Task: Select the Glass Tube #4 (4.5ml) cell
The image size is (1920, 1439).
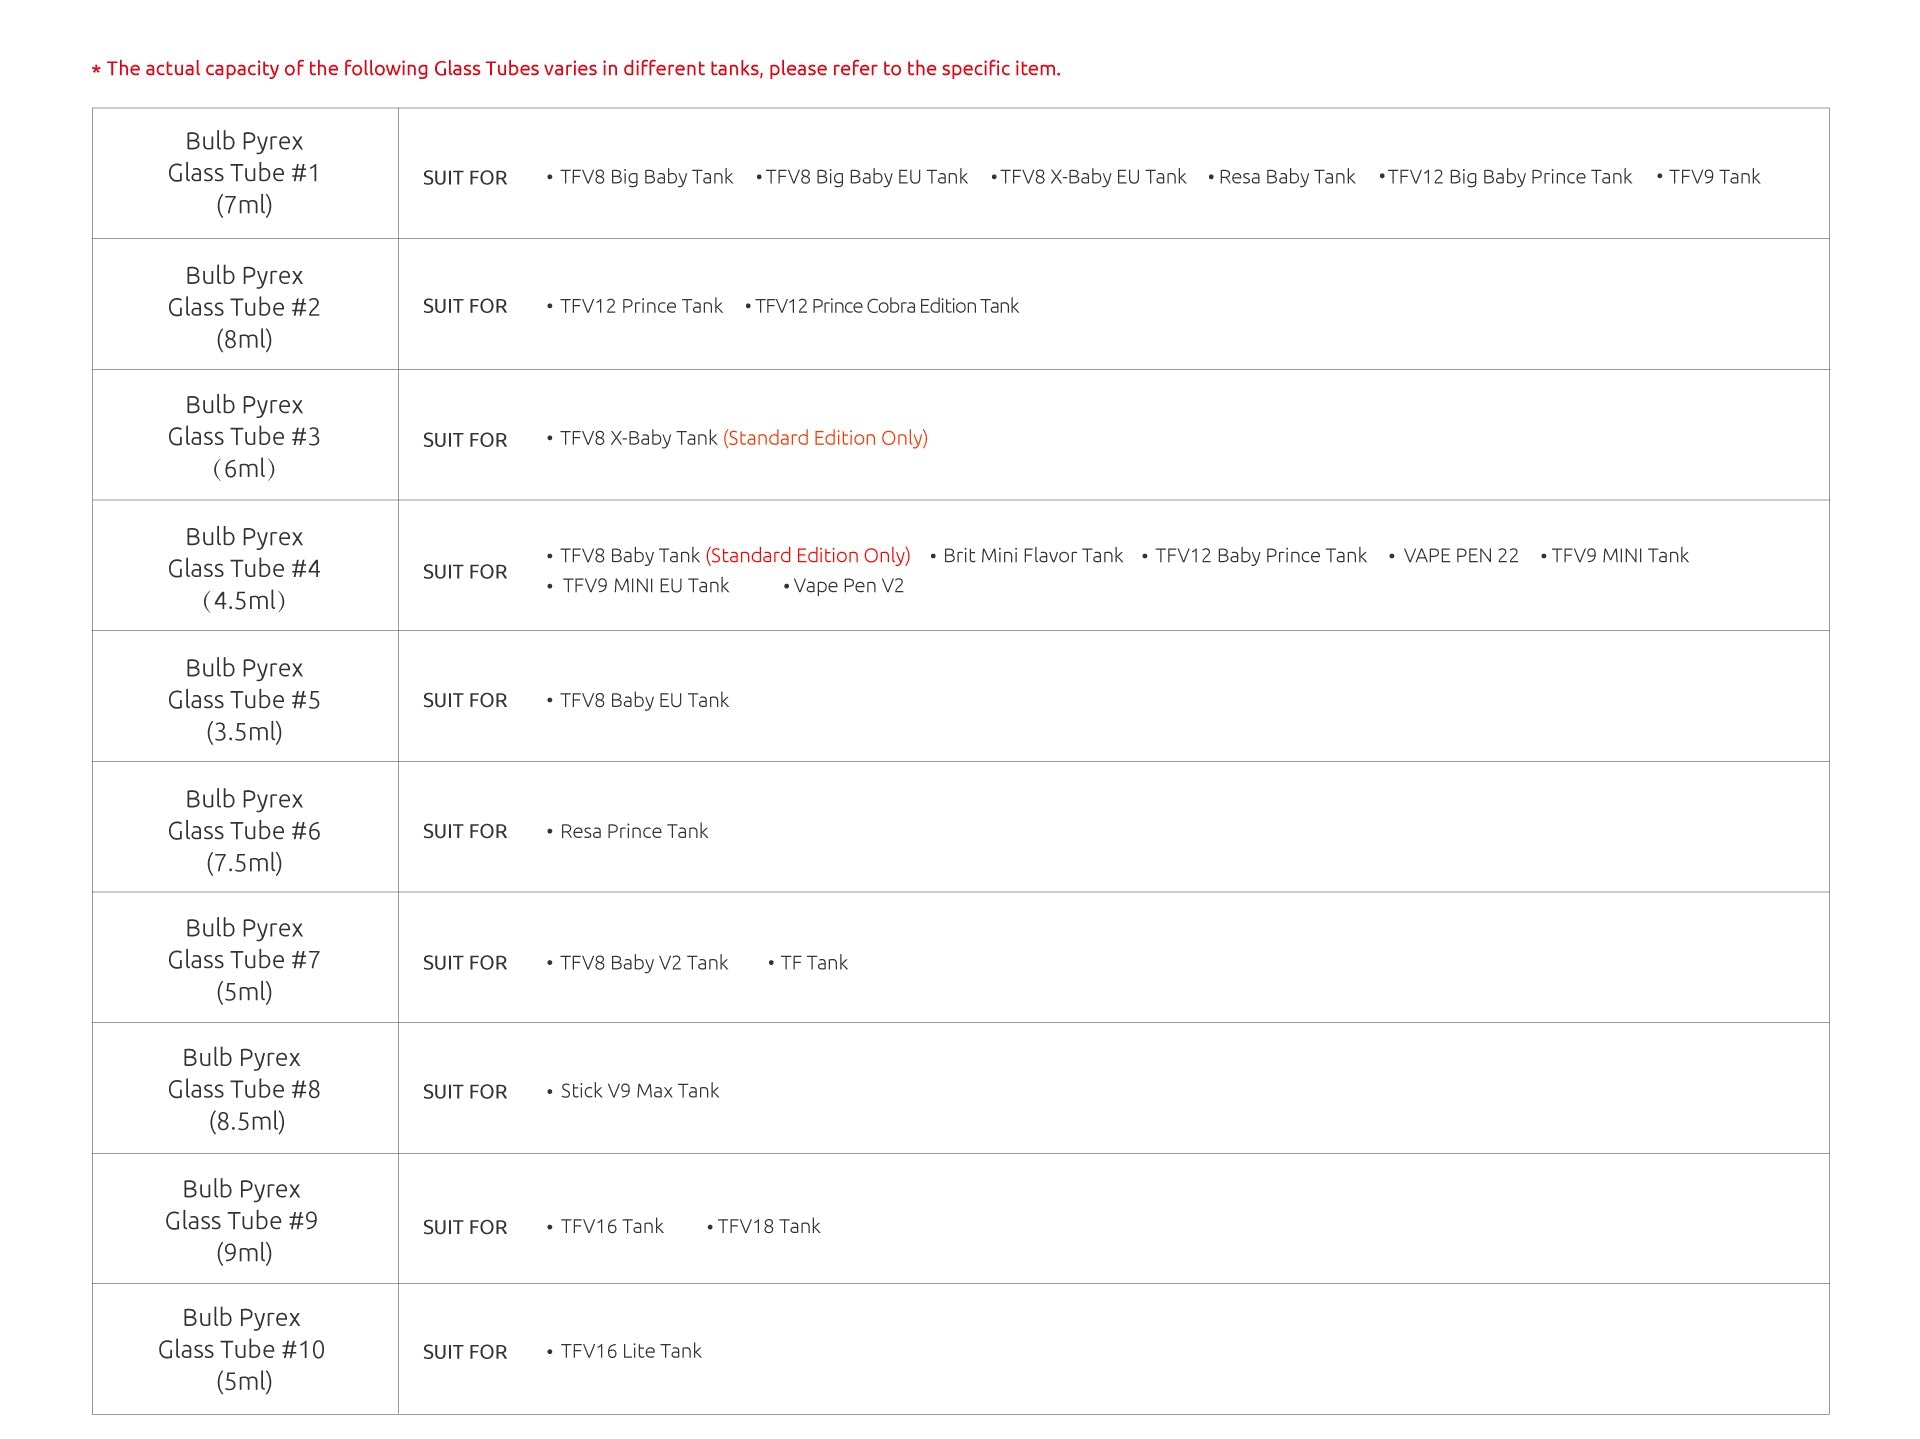Action: pyautogui.click(x=244, y=568)
